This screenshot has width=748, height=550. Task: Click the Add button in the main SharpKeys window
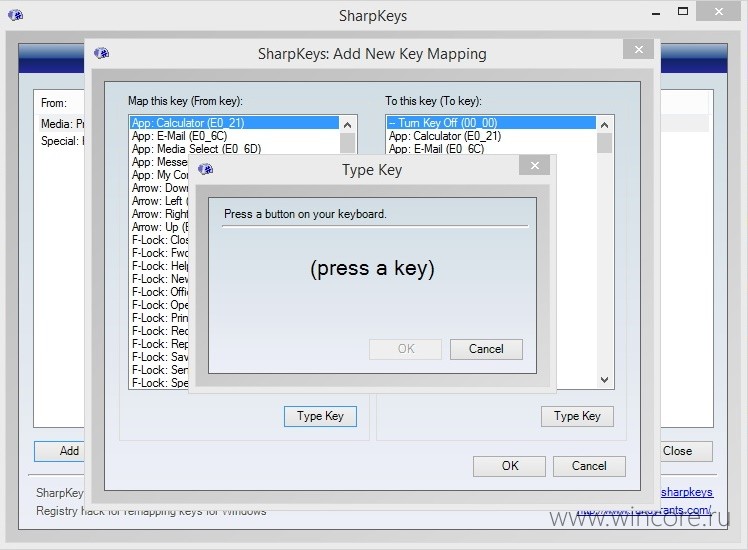pyautogui.click(x=60, y=451)
